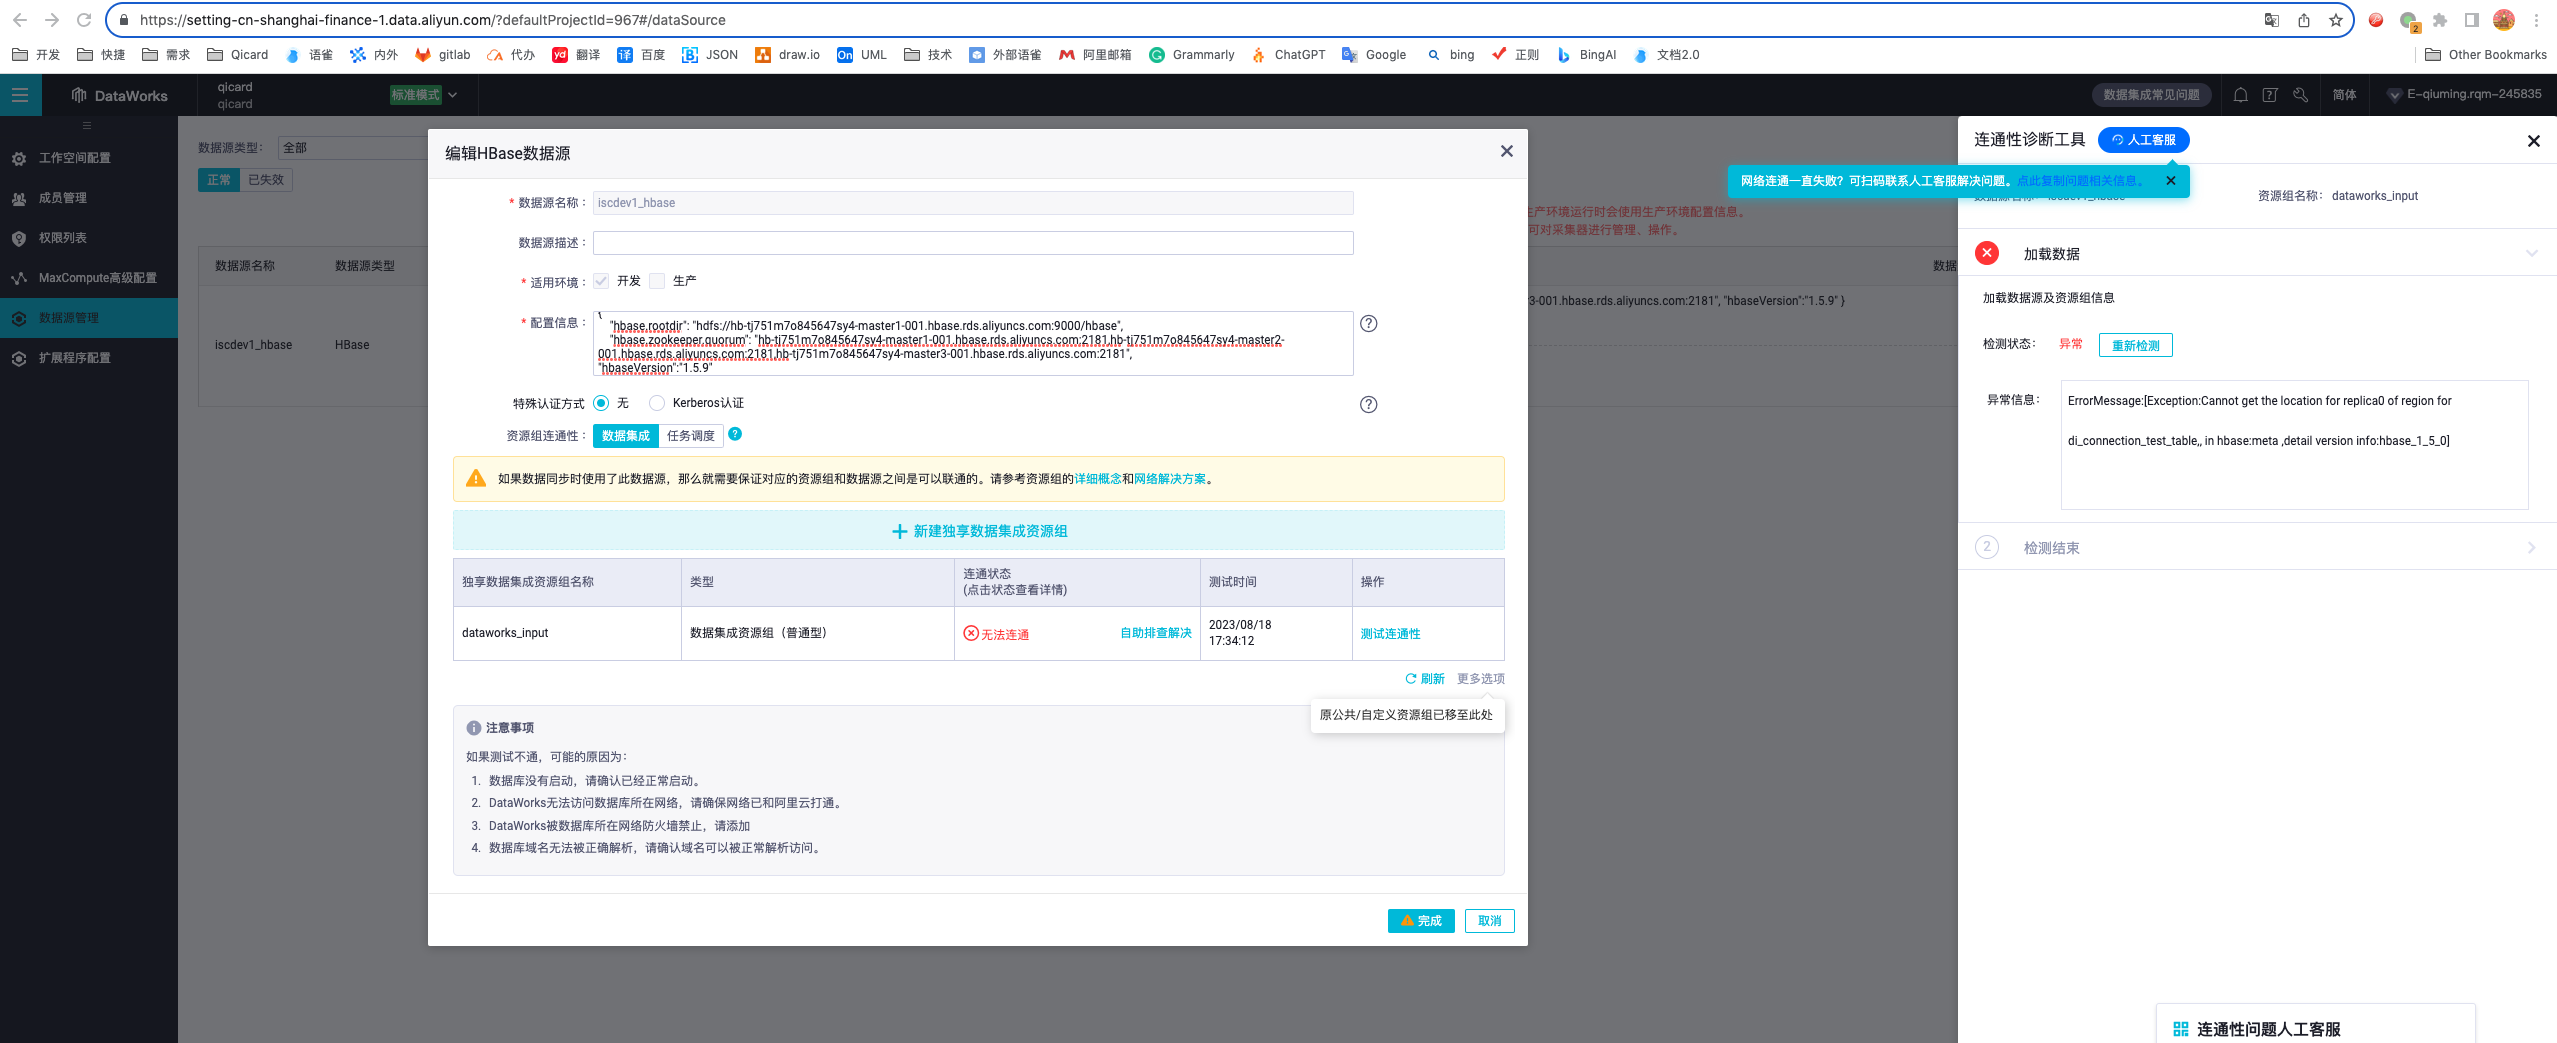
Task: Click 新建独享数据集成资源组
Action: [x=979, y=531]
